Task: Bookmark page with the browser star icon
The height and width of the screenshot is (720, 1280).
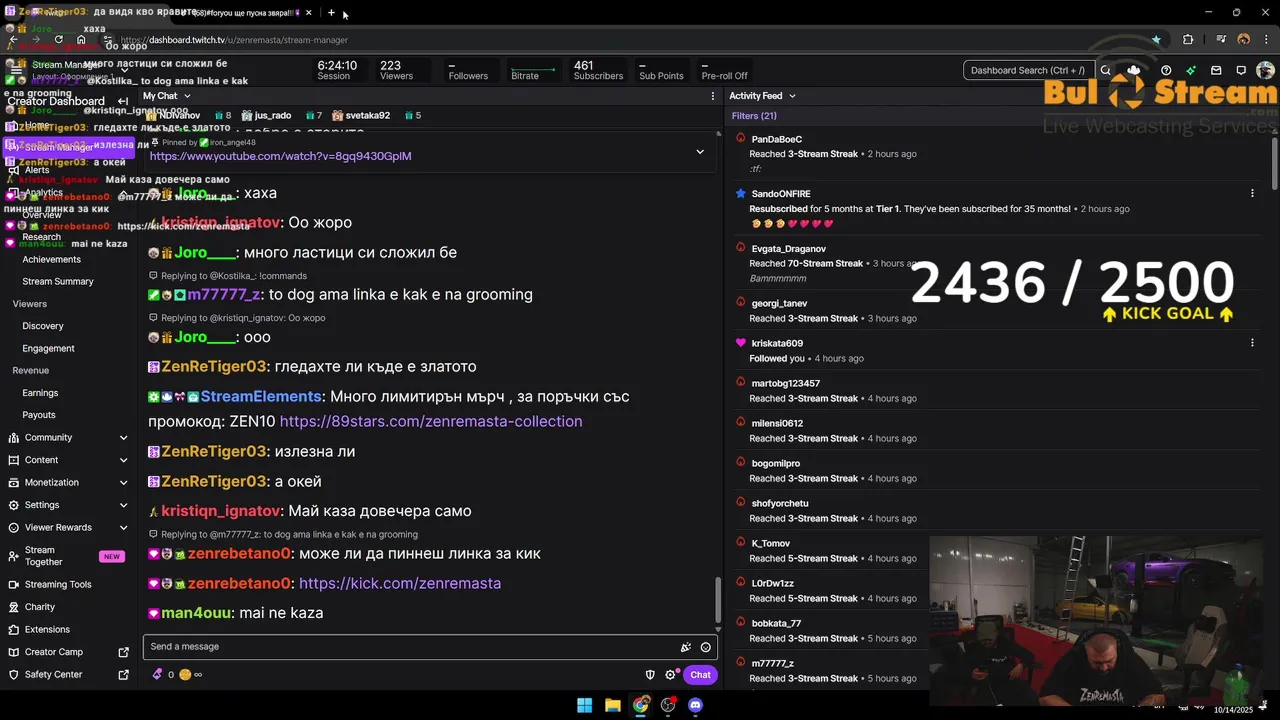Action: [x=1156, y=40]
